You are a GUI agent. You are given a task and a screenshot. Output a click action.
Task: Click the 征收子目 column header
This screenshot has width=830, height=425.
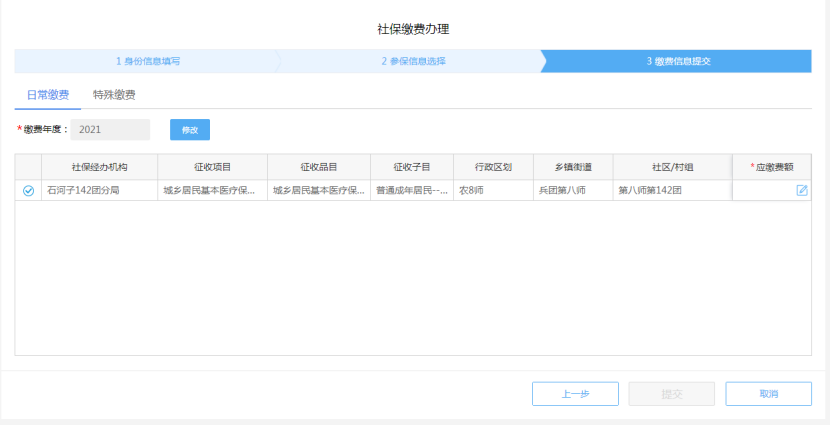tap(412, 167)
